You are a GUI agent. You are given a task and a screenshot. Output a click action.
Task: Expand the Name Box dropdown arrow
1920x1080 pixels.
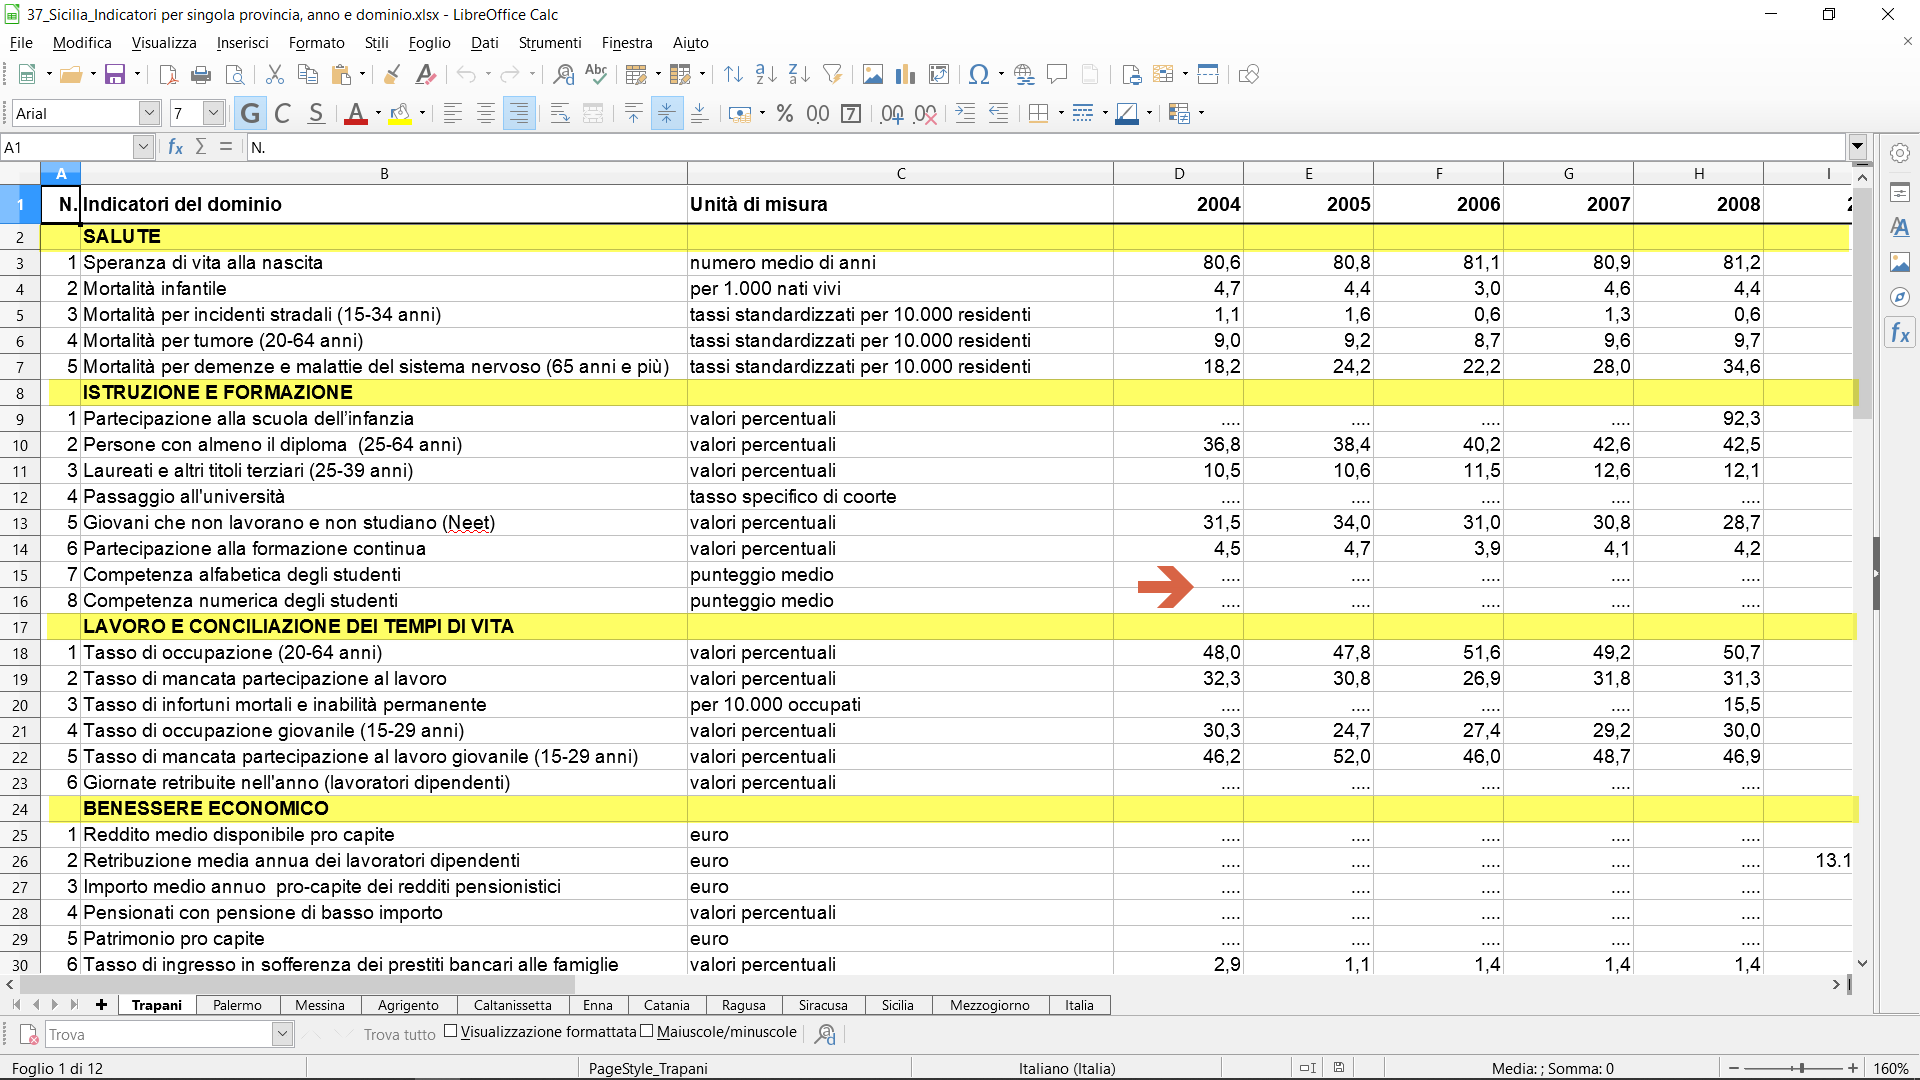click(x=143, y=147)
